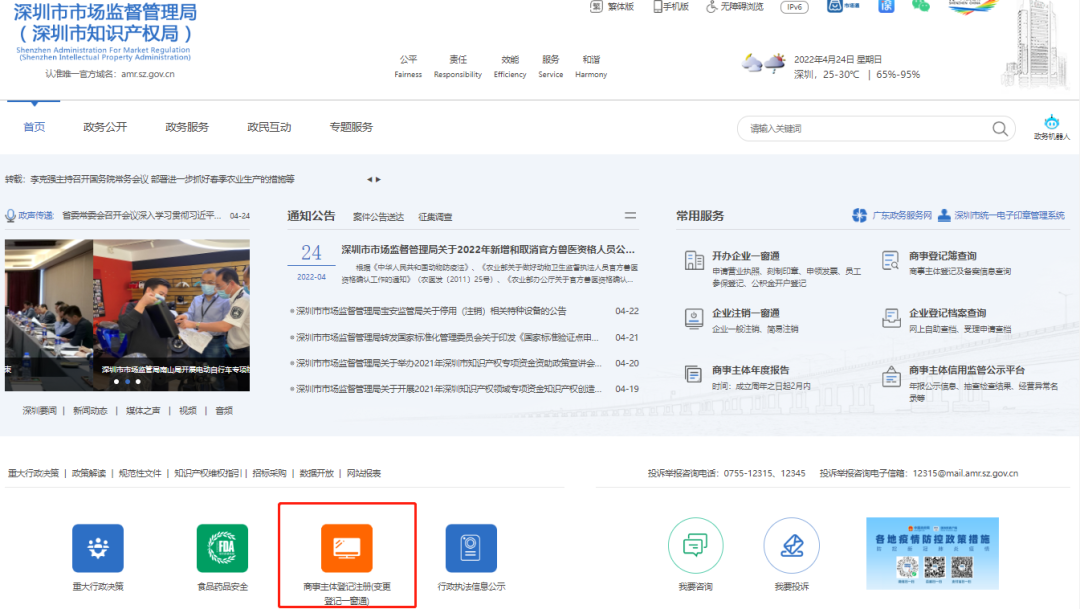The image size is (1080, 609).
Task: Click the search magnifier icon
Action: tap(999, 129)
